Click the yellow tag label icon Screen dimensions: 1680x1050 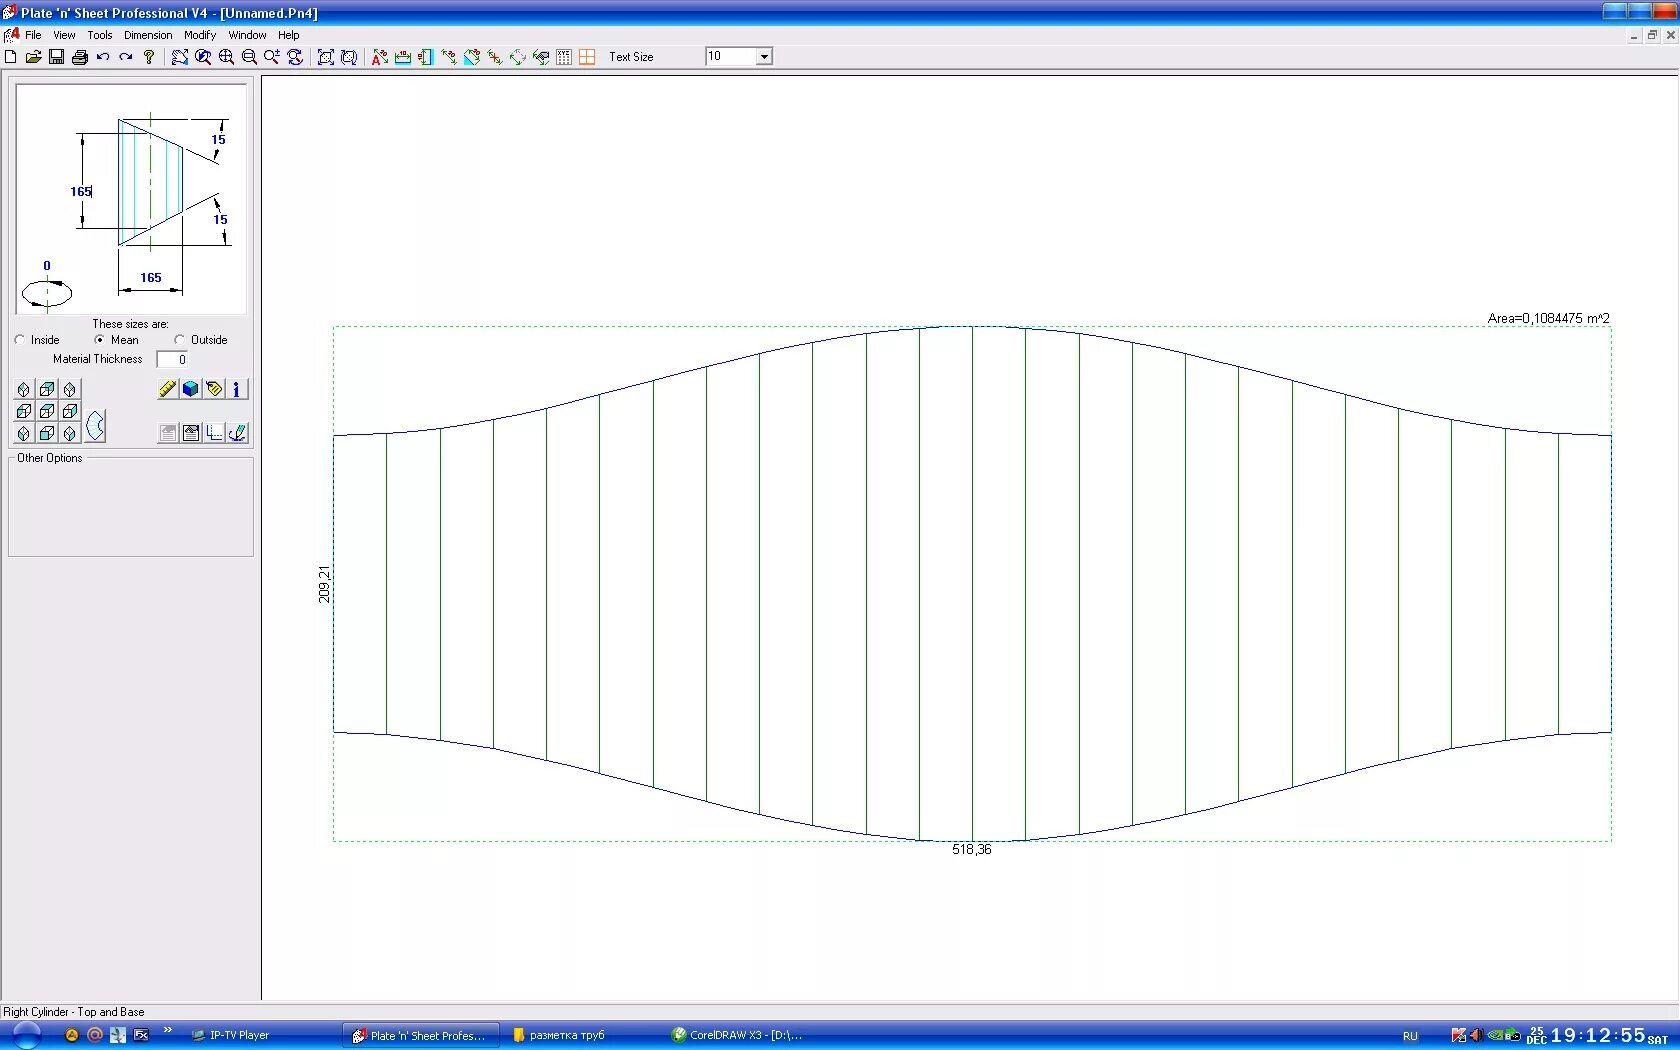214,389
